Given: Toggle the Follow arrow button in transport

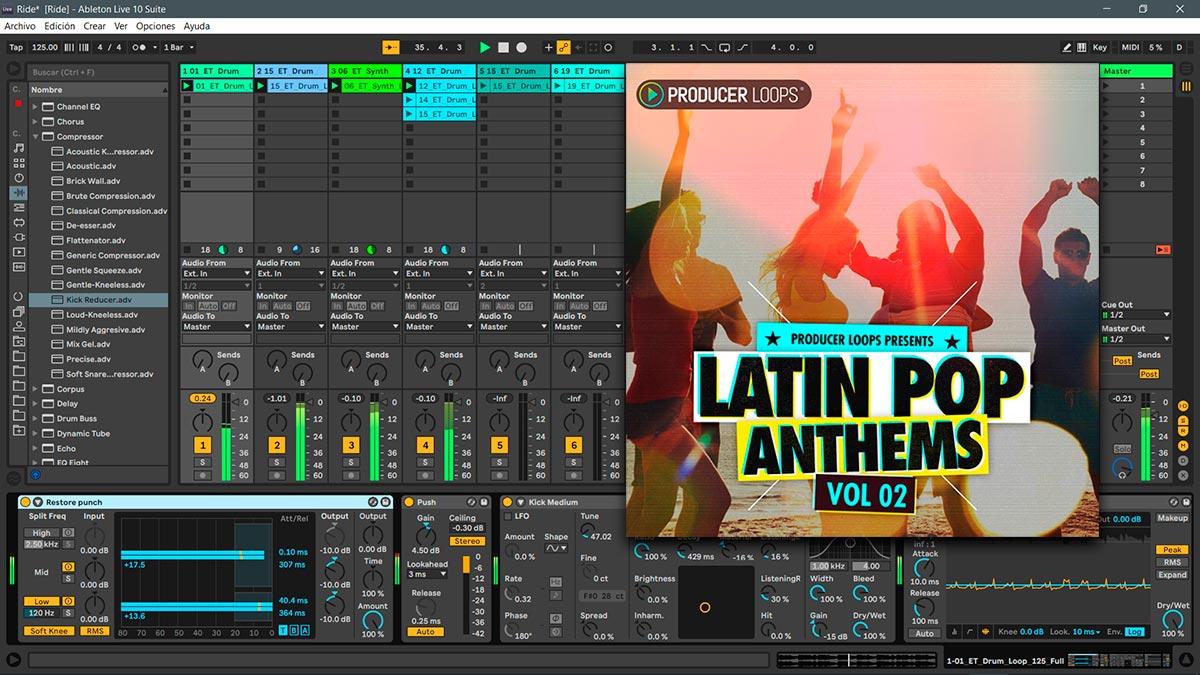Looking at the screenshot, I should [390, 47].
